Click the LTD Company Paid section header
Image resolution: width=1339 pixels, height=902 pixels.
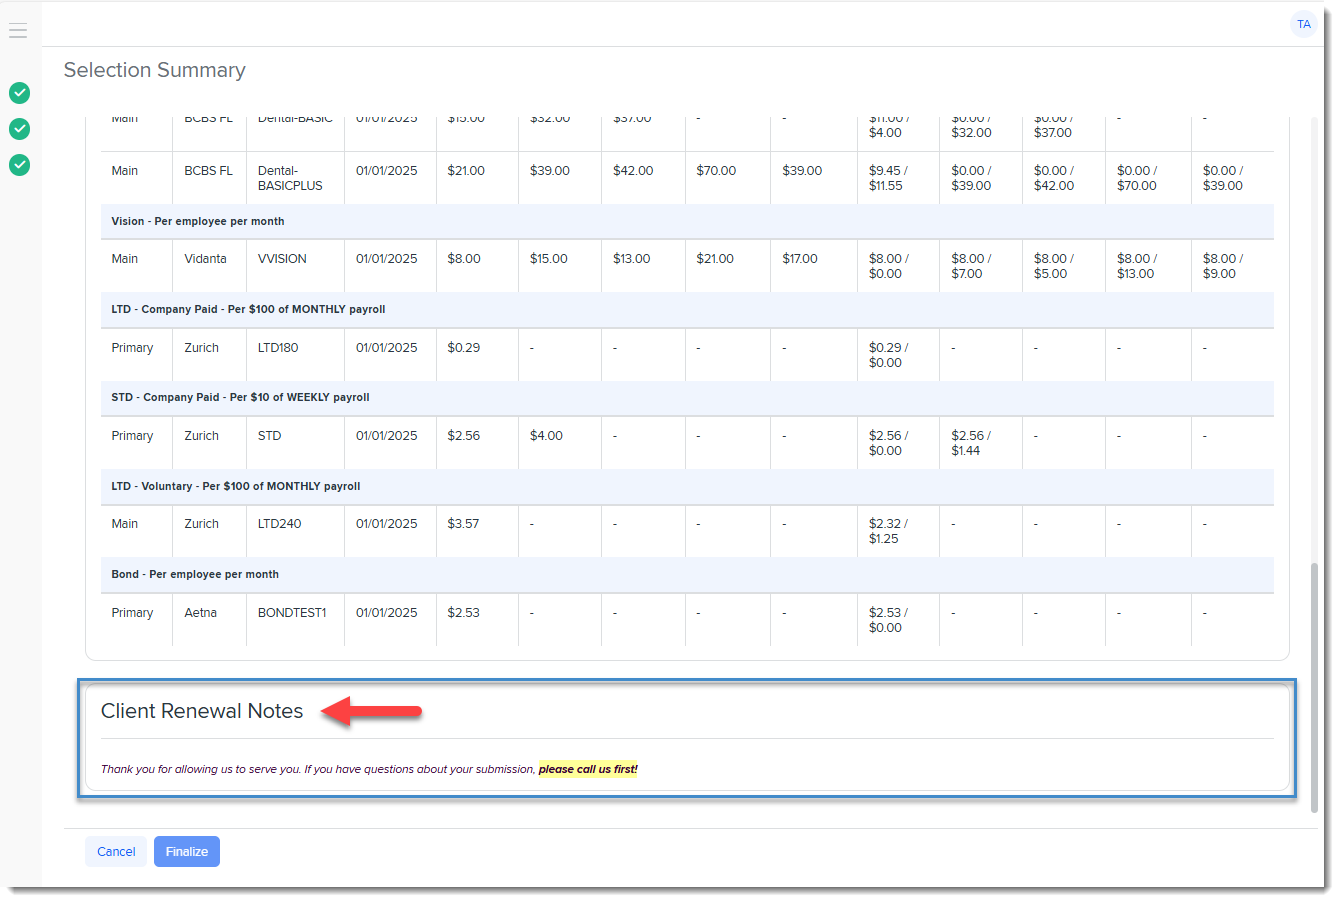[x=248, y=310]
